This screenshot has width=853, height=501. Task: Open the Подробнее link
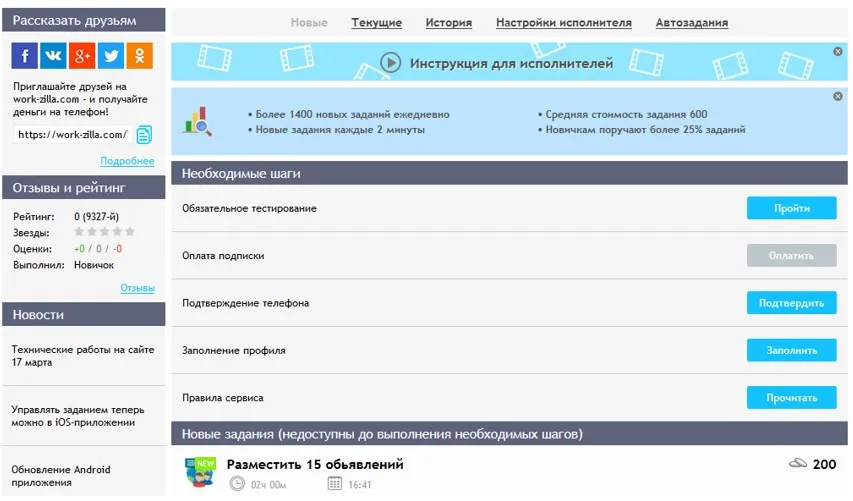coord(127,161)
